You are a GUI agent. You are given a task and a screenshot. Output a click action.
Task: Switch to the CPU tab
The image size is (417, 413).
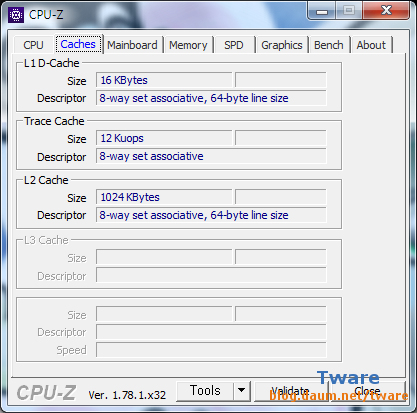tap(33, 45)
